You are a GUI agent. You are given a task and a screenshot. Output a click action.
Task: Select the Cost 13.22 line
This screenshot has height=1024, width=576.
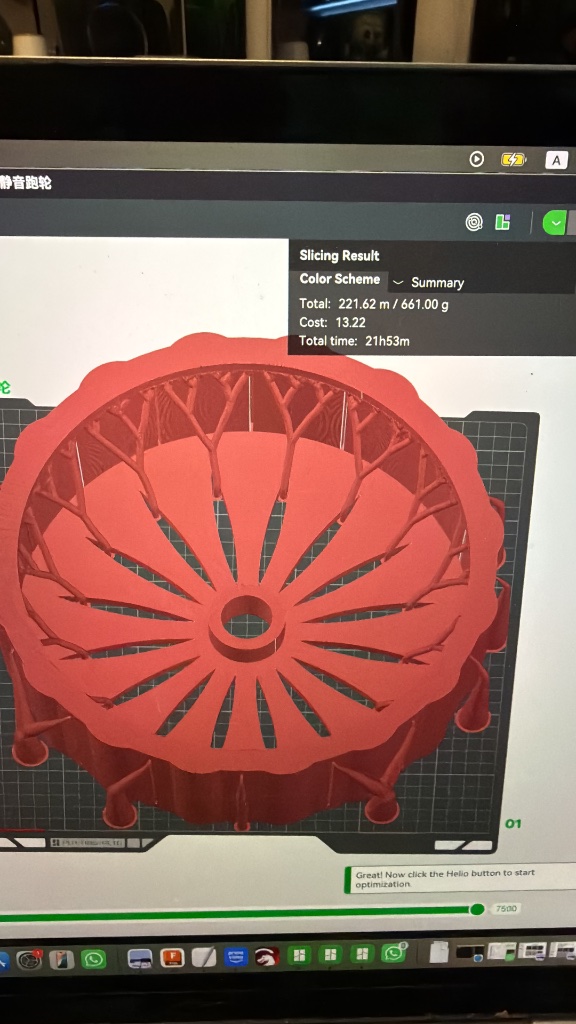332,322
